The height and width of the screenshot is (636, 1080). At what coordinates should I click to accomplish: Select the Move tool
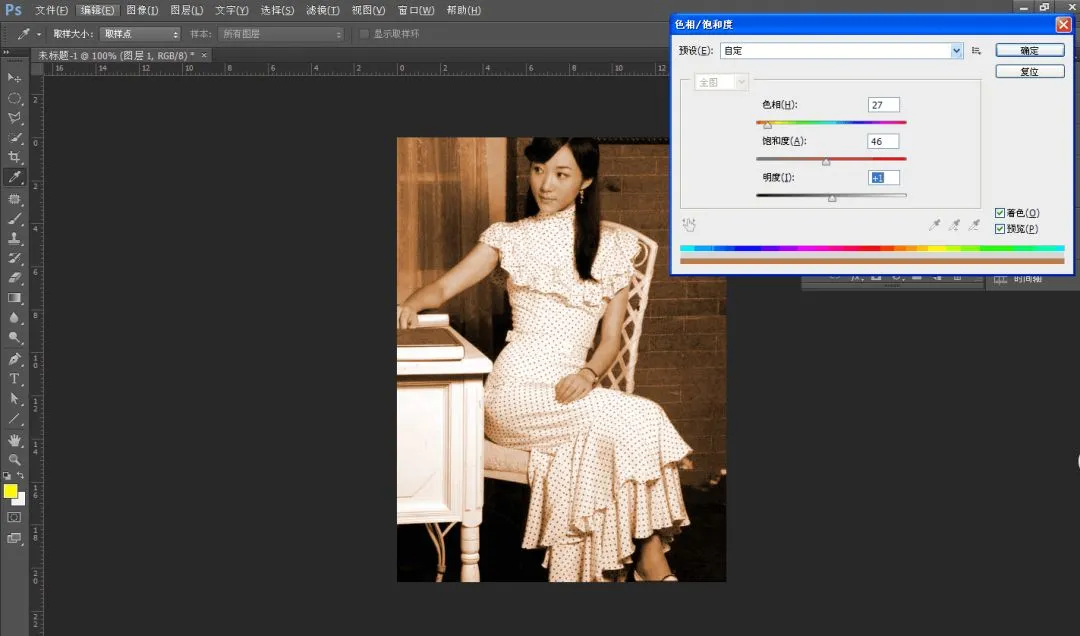click(14, 78)
